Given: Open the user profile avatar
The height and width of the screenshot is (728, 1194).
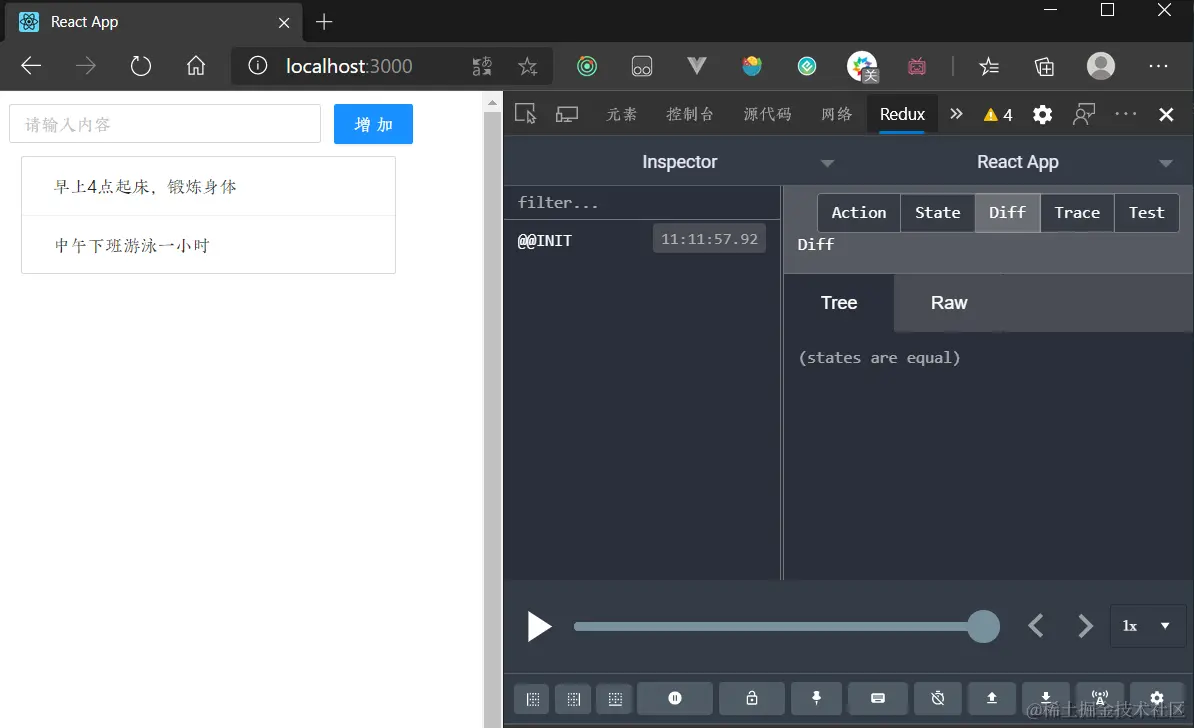Looking at the screenshot, I should click(x=1100, y=66).
